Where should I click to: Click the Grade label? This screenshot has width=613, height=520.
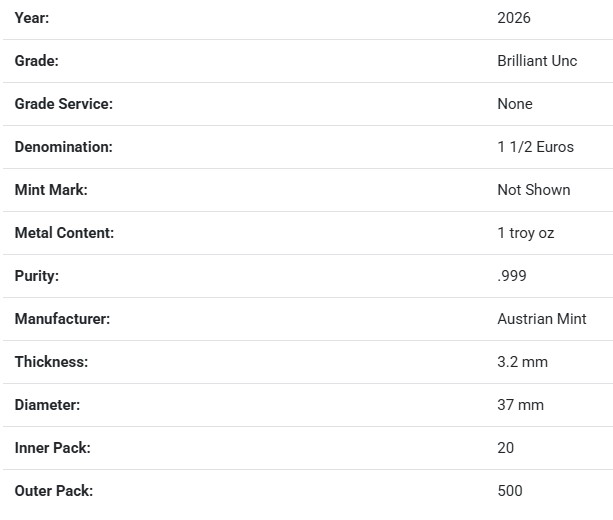37,61
